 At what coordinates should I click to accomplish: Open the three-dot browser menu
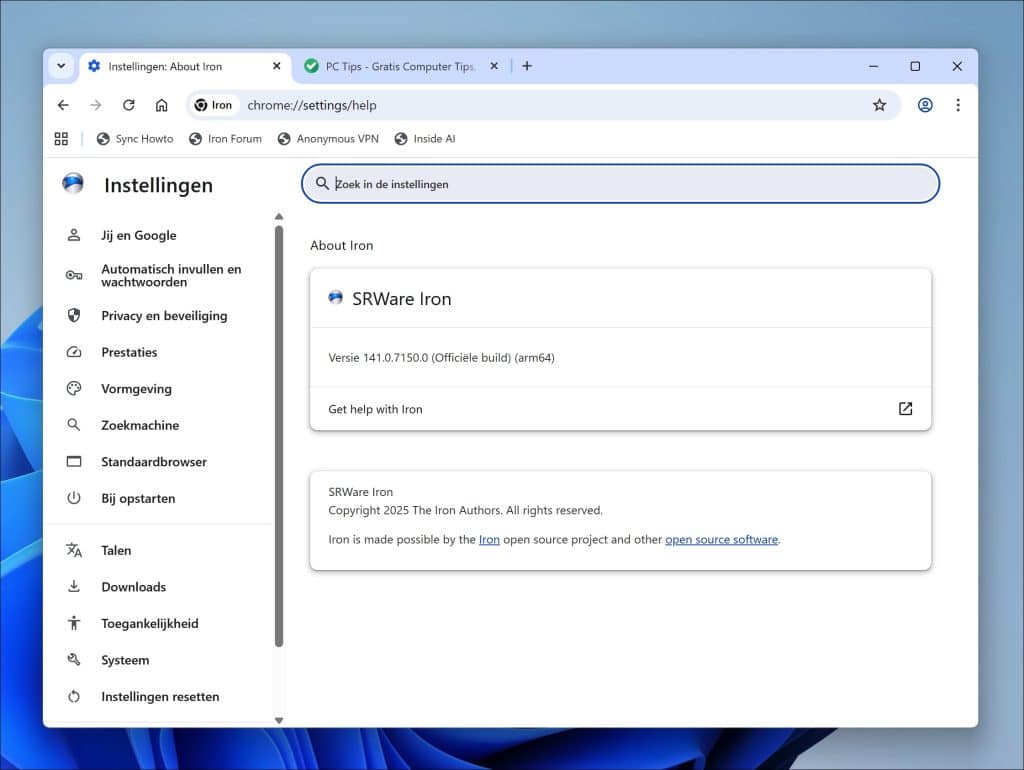(x=957, y=104)
